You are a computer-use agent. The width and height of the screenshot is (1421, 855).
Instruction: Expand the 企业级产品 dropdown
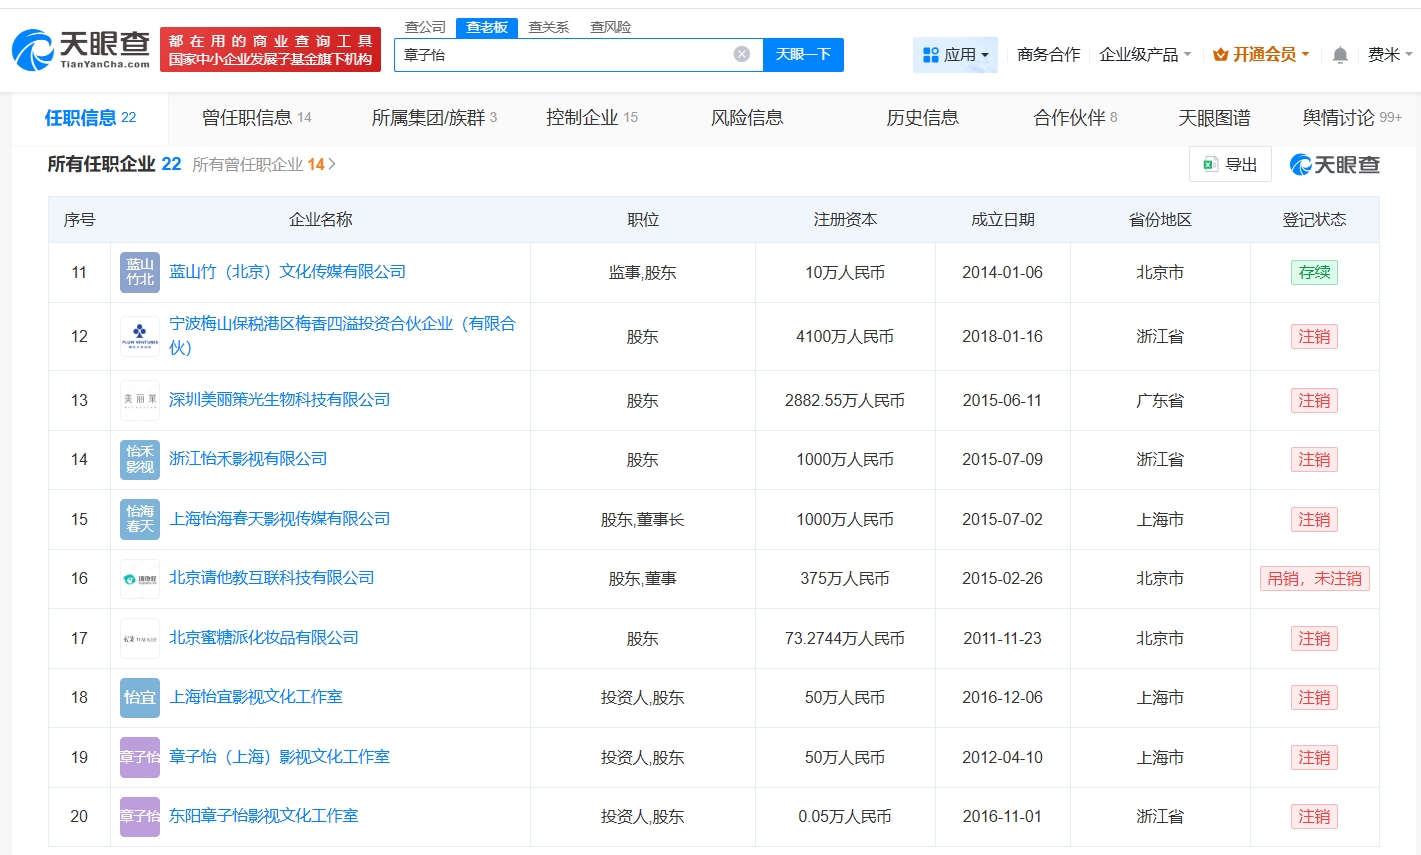click(x=1145, y=55)
